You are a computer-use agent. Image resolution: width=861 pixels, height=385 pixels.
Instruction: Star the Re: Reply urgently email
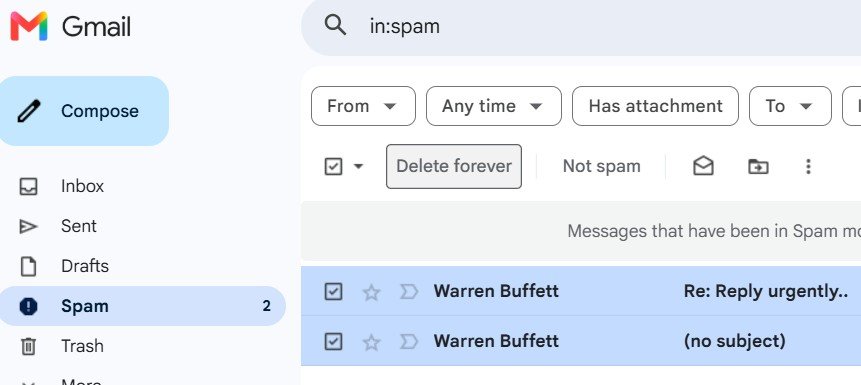click(x=371, y=292)
